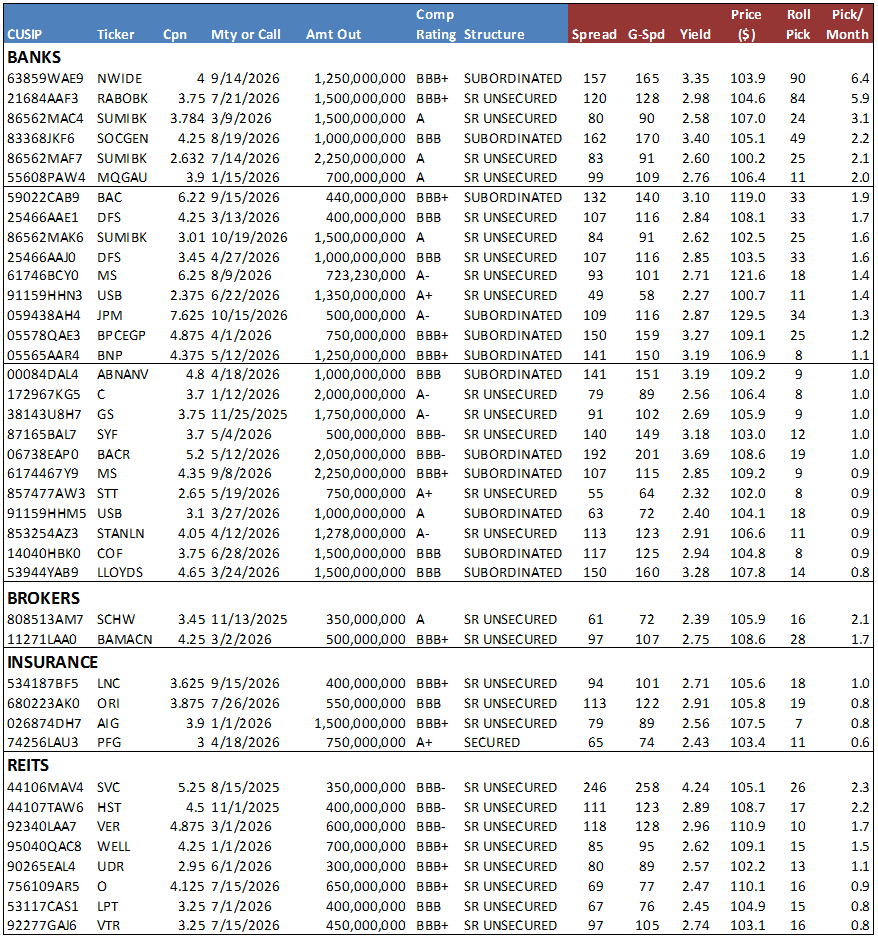Select the Spread column header
Screen dimensions: 878x939
[593, 34]
